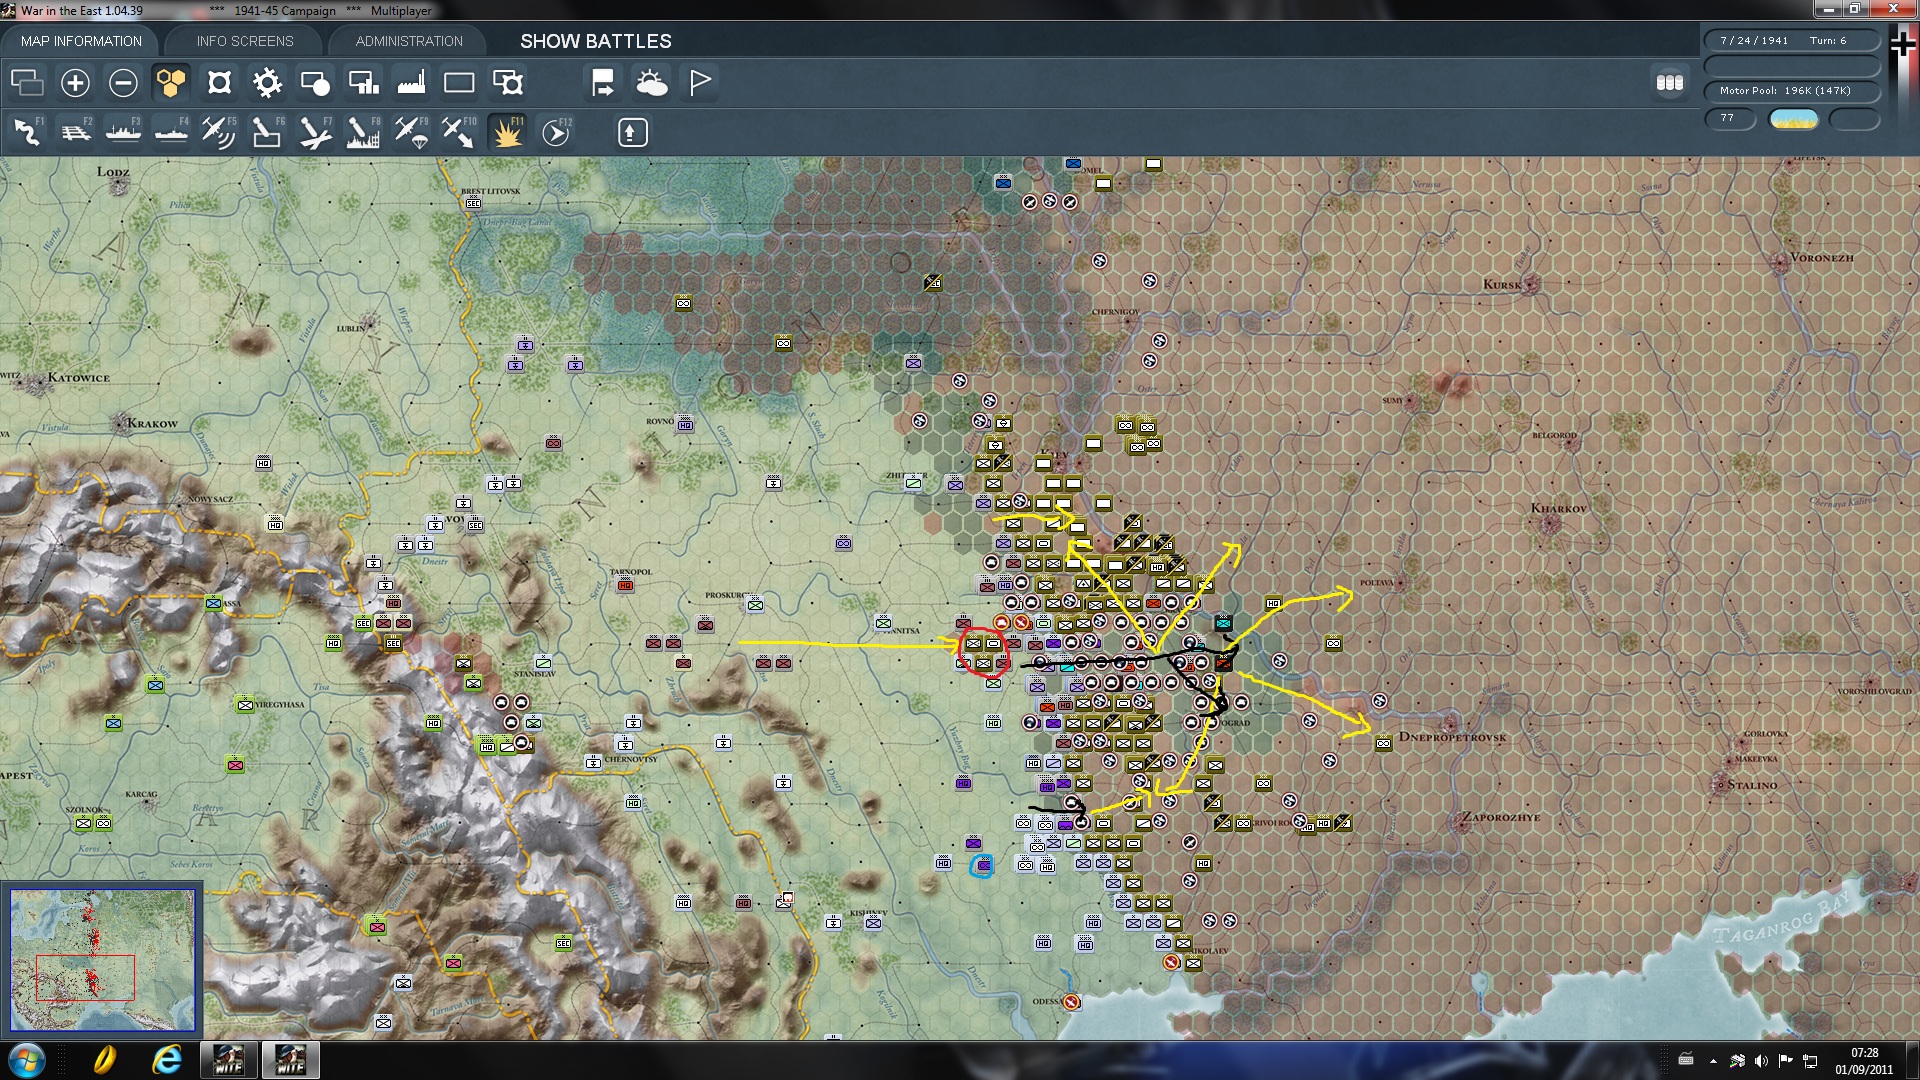Click the zoom in plus icon
This screenshot has height=1080, width=1920.
point(75,83)
